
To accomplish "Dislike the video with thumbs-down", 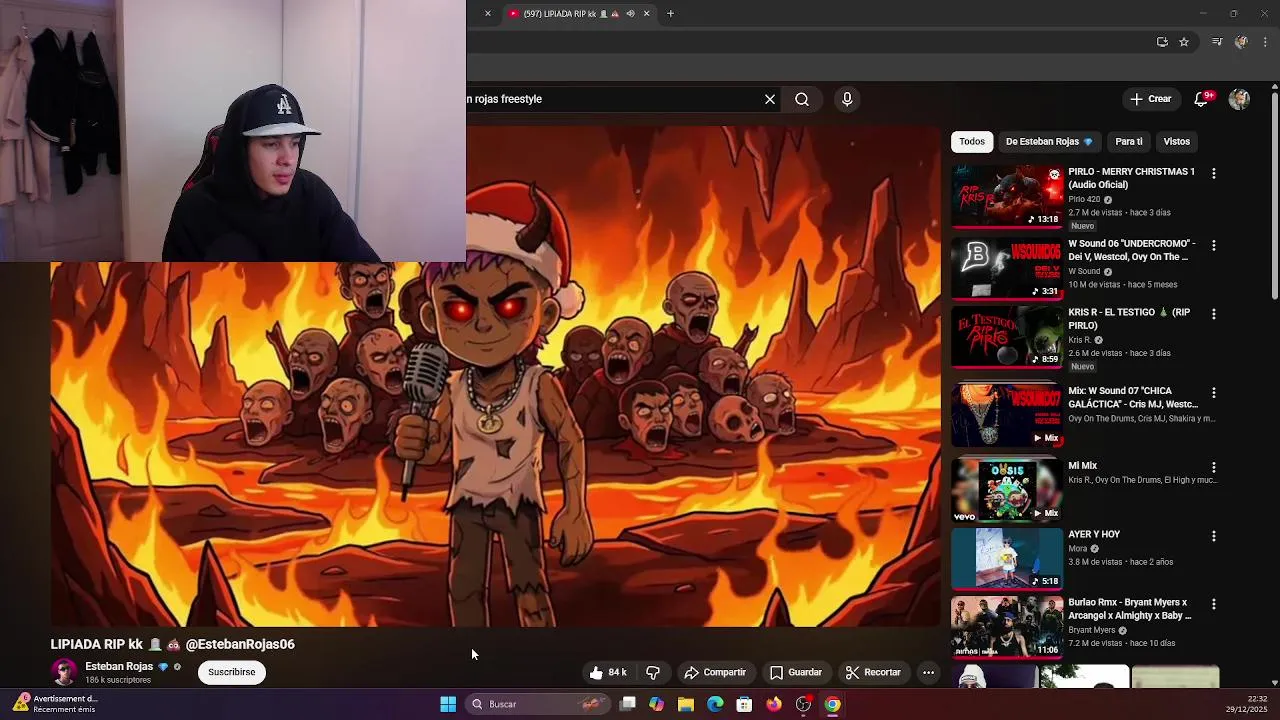I will pos(653,672).
